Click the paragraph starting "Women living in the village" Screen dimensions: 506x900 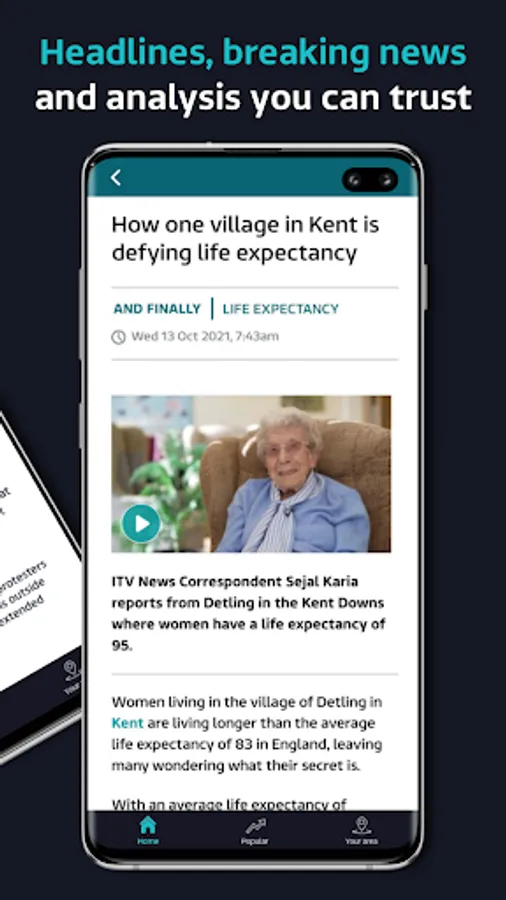(247, 734)
